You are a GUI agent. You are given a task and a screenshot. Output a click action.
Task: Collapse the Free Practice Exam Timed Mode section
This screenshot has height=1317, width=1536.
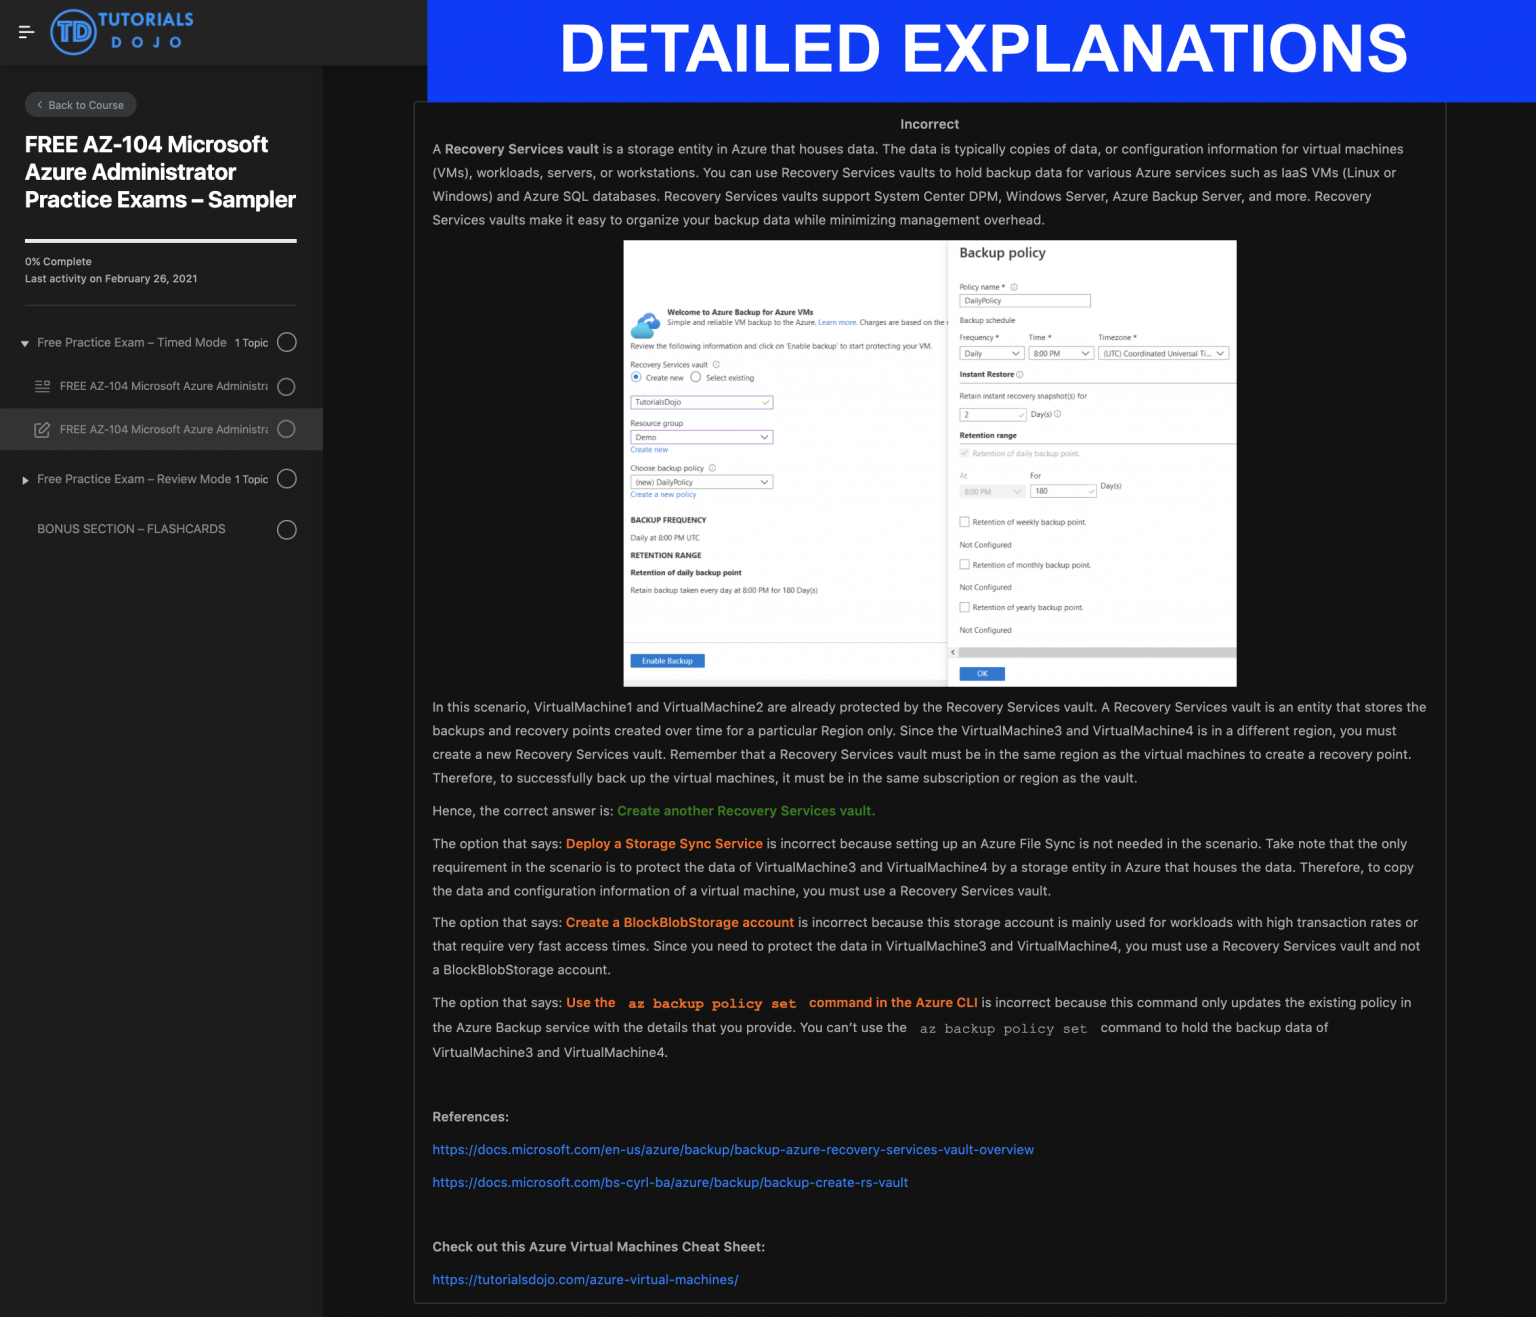coord(25,344)
